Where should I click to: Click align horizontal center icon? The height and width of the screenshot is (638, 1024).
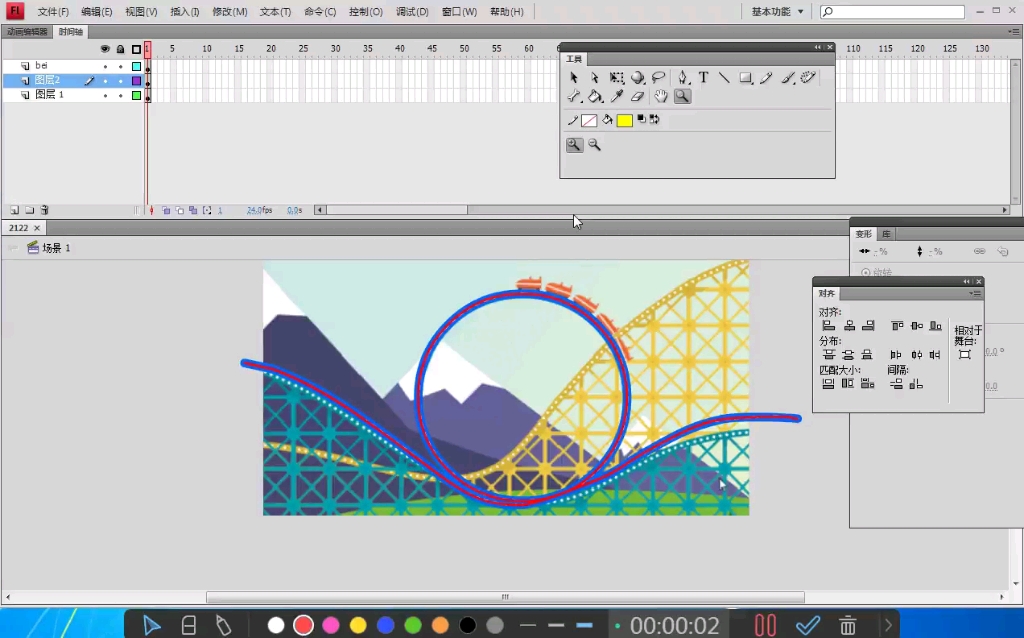[x=849, y=325]
